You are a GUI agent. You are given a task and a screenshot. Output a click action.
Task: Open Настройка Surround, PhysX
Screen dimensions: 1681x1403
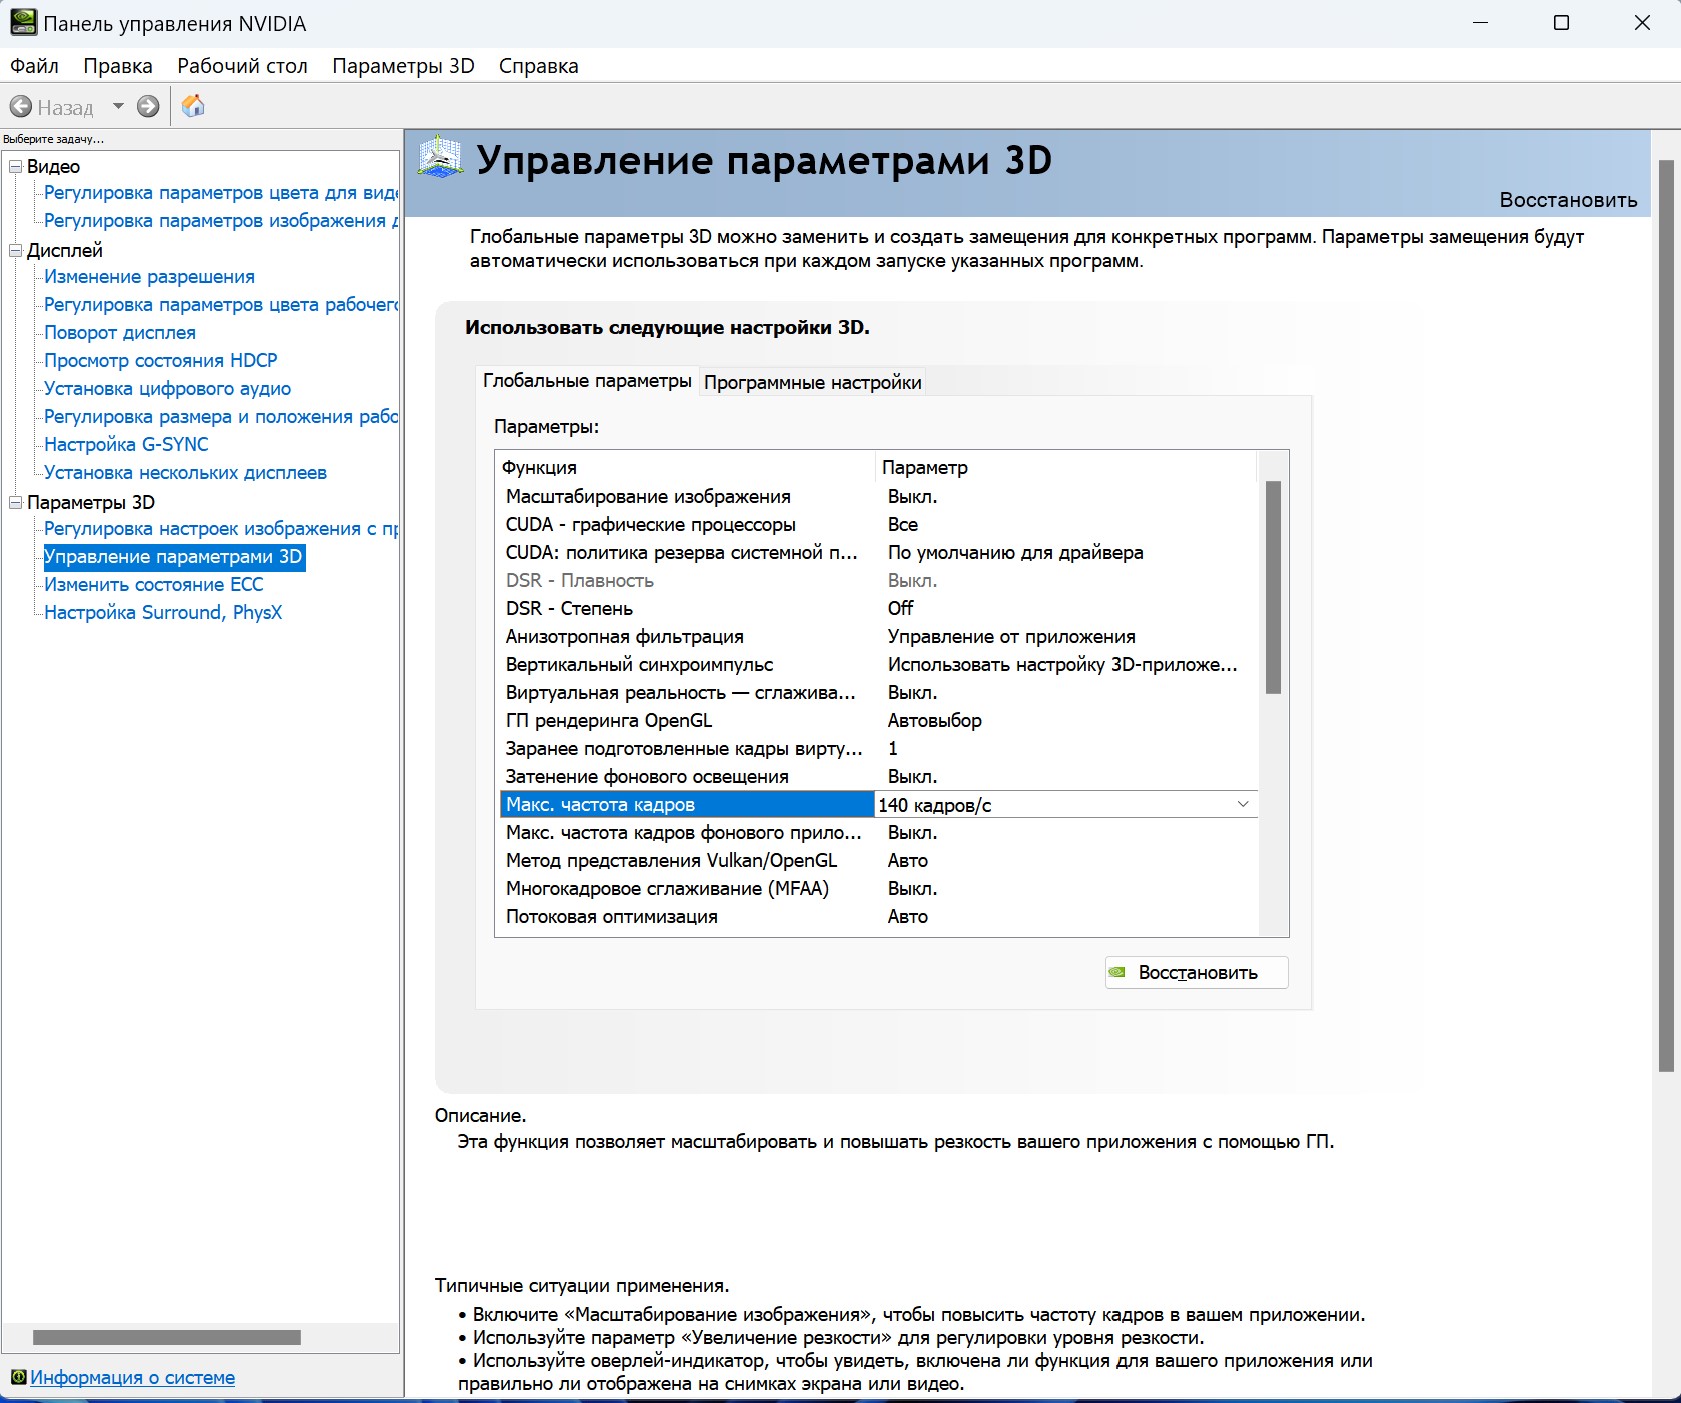[163, 613]
